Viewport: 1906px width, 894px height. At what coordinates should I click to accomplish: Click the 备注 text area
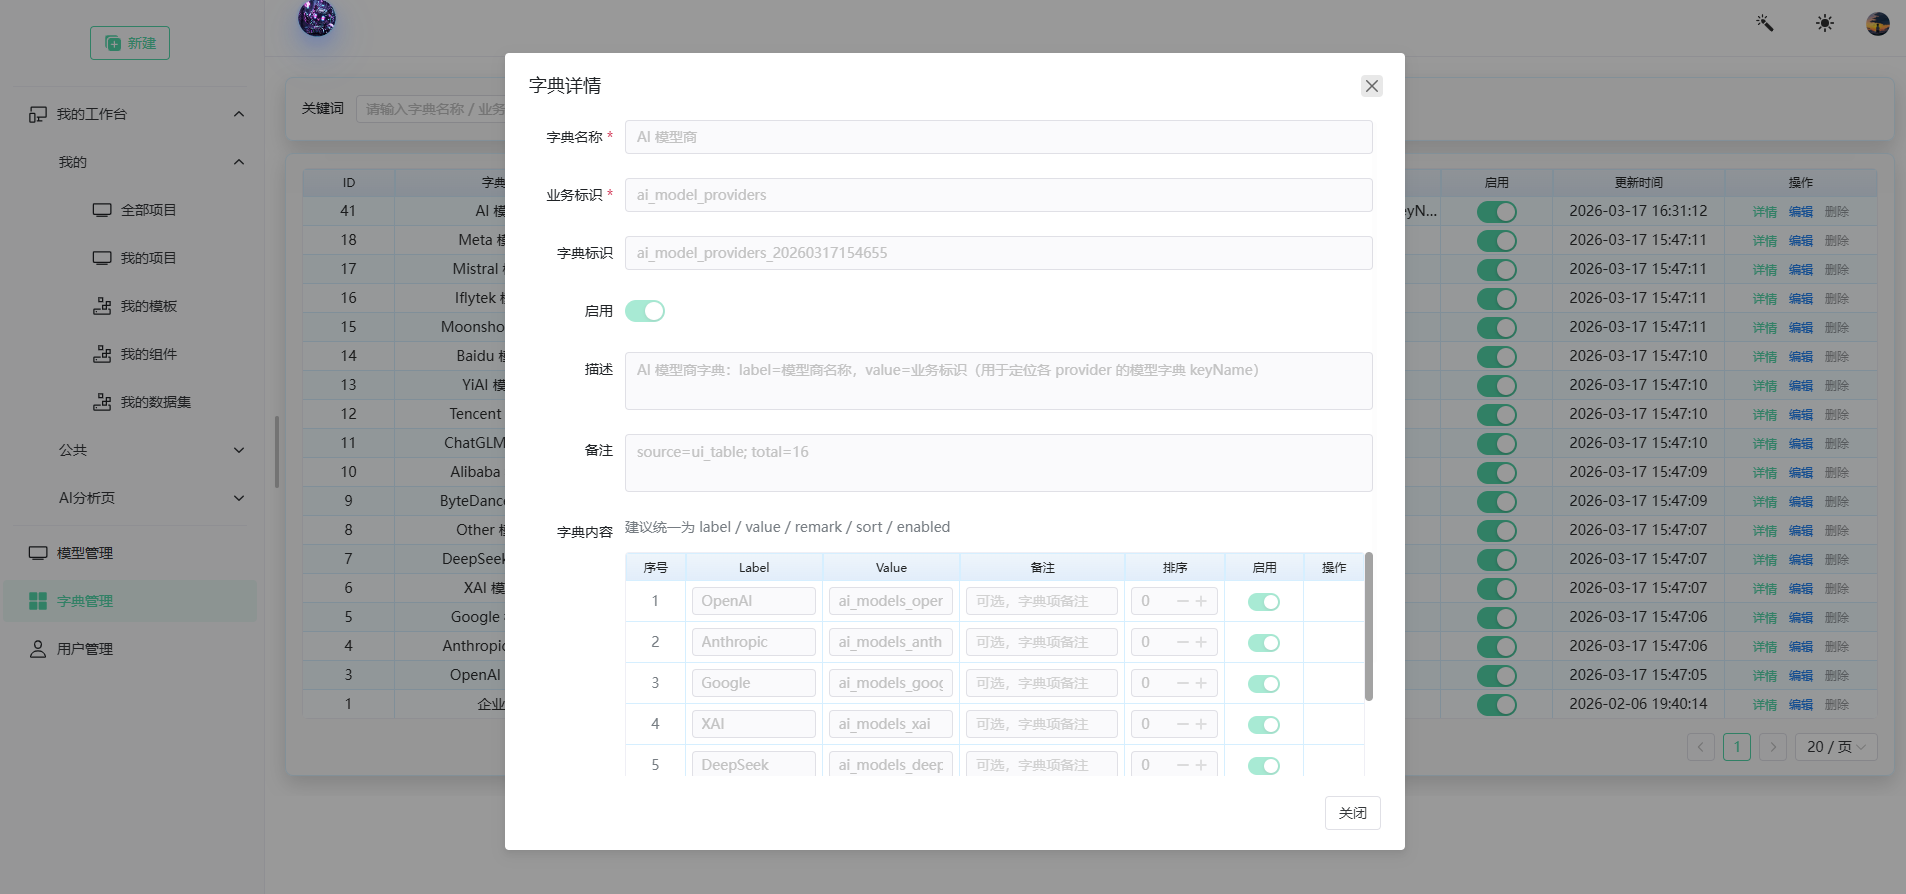(x=999, y=463)
